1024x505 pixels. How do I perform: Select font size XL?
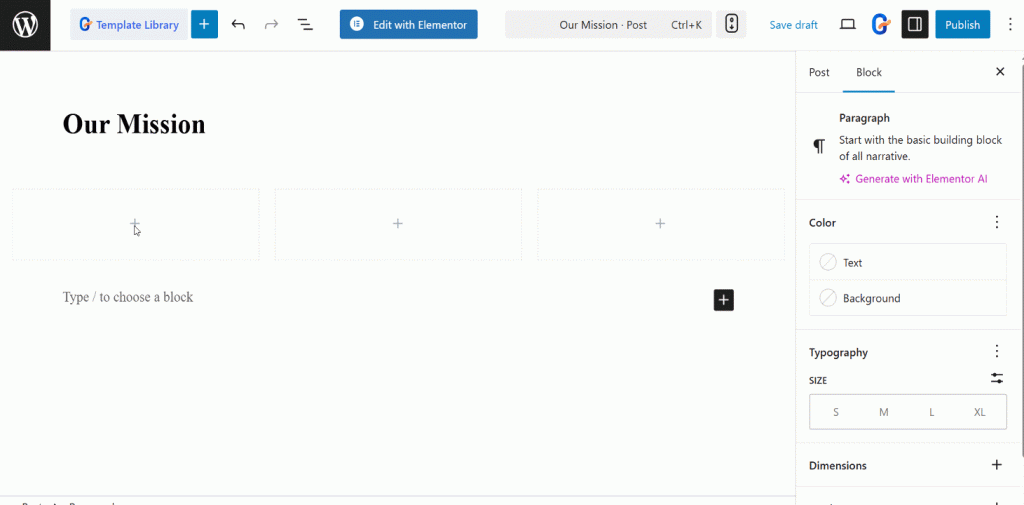click(x=980, y=412)
